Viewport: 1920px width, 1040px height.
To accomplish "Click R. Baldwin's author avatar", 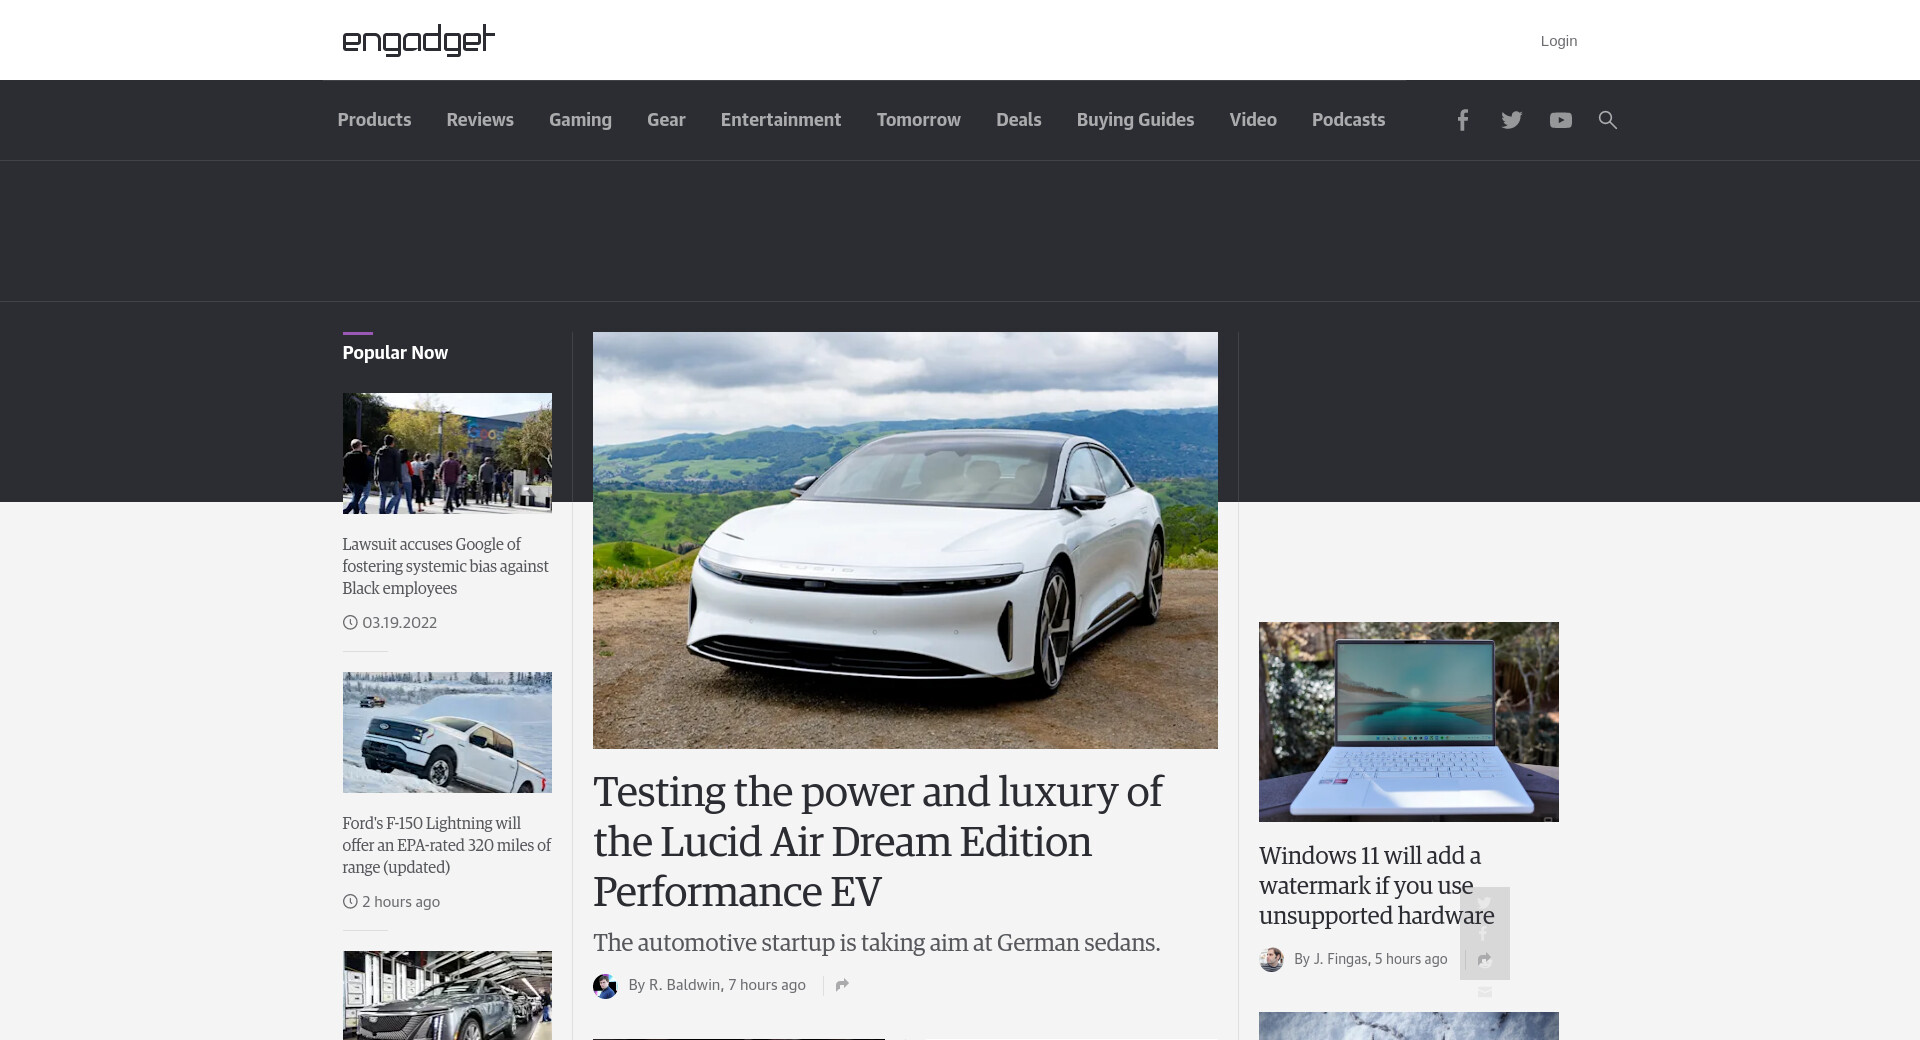I will (x=605, y=986).
